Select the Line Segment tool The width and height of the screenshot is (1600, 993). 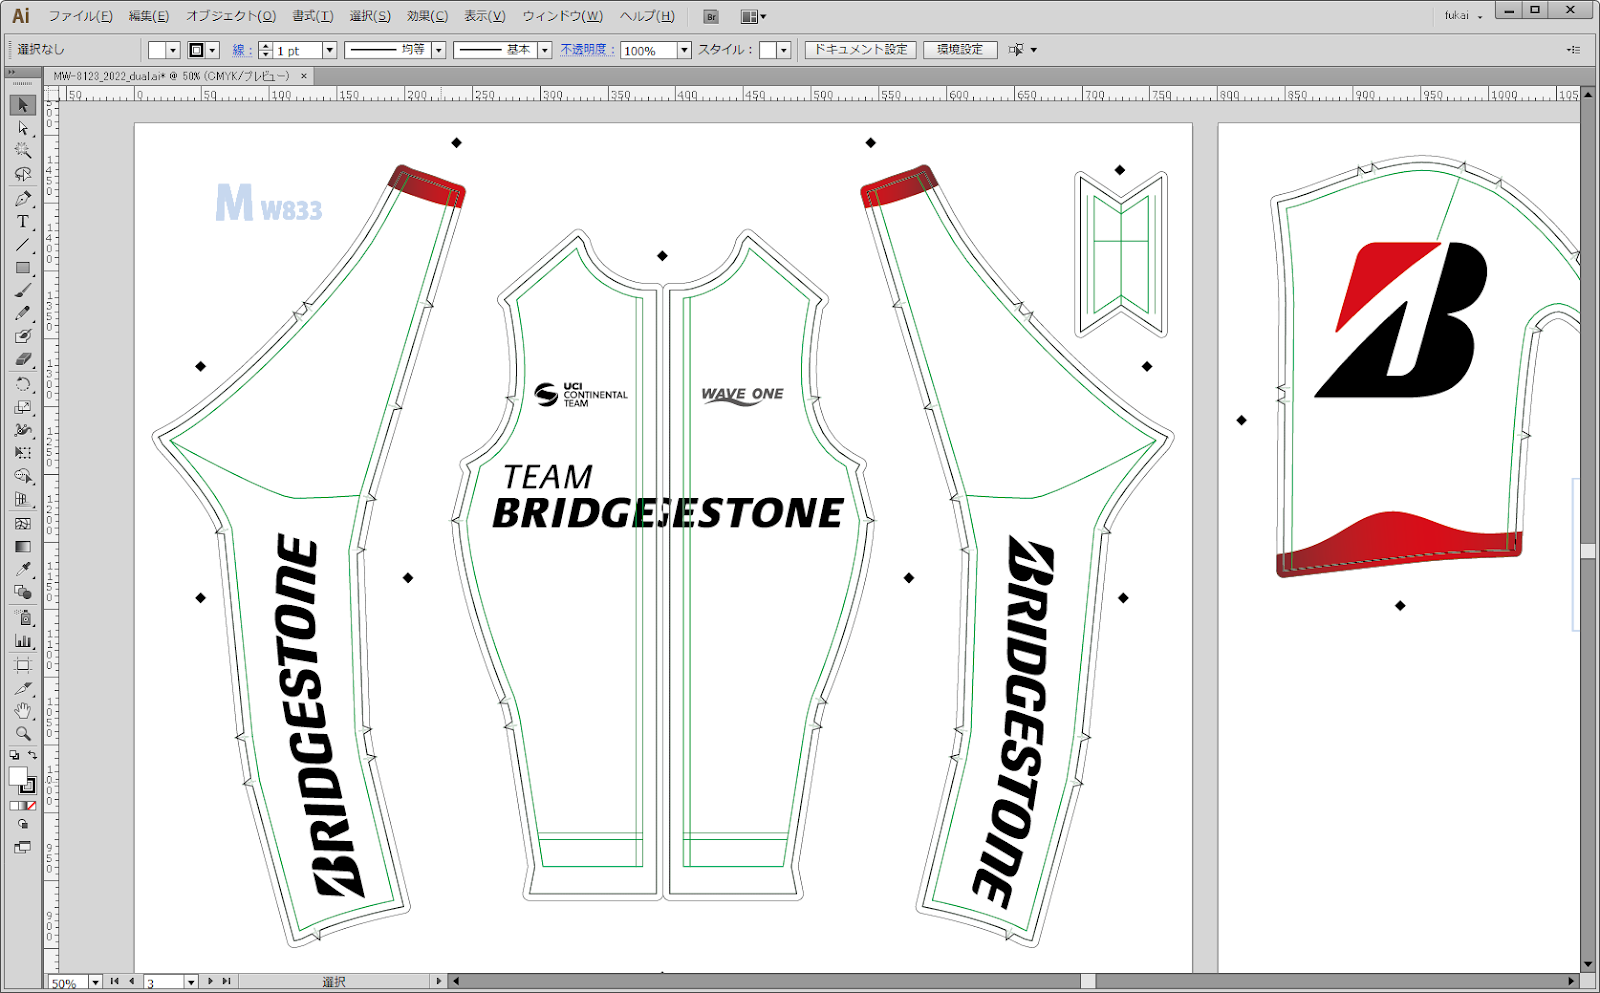pyautogui.click(x=23, y=244)
